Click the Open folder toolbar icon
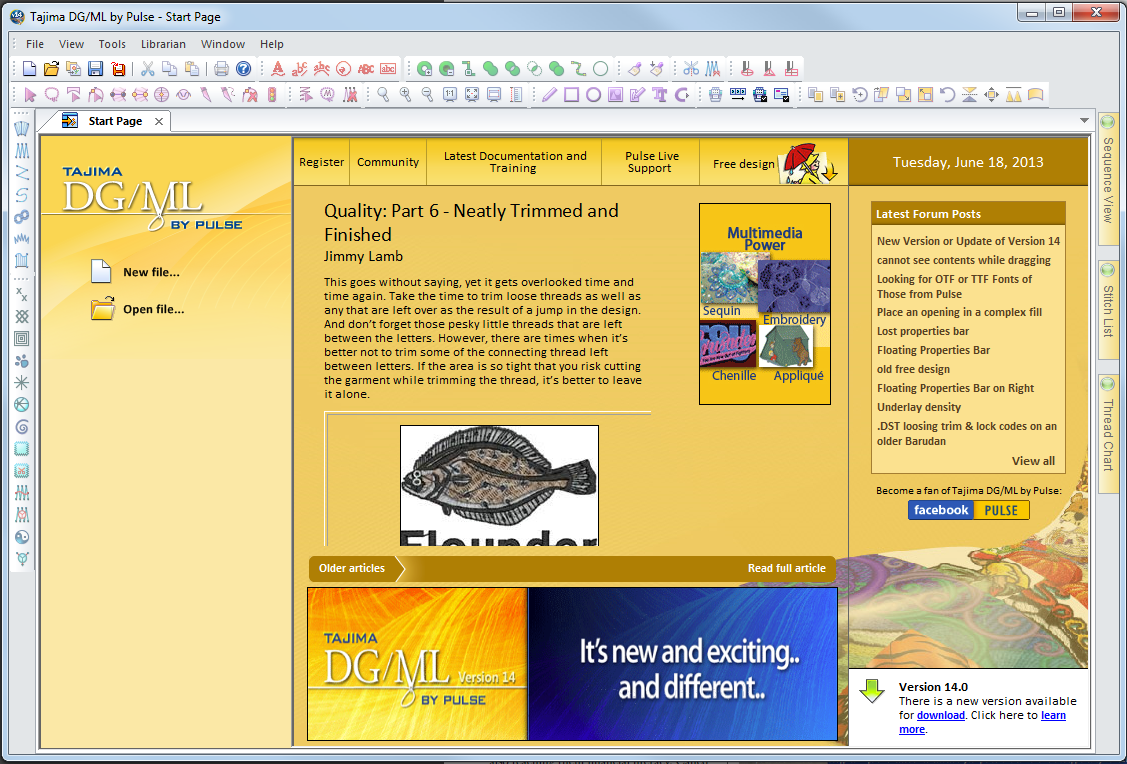Screen dimensions: 1127x764 (51, 69)
